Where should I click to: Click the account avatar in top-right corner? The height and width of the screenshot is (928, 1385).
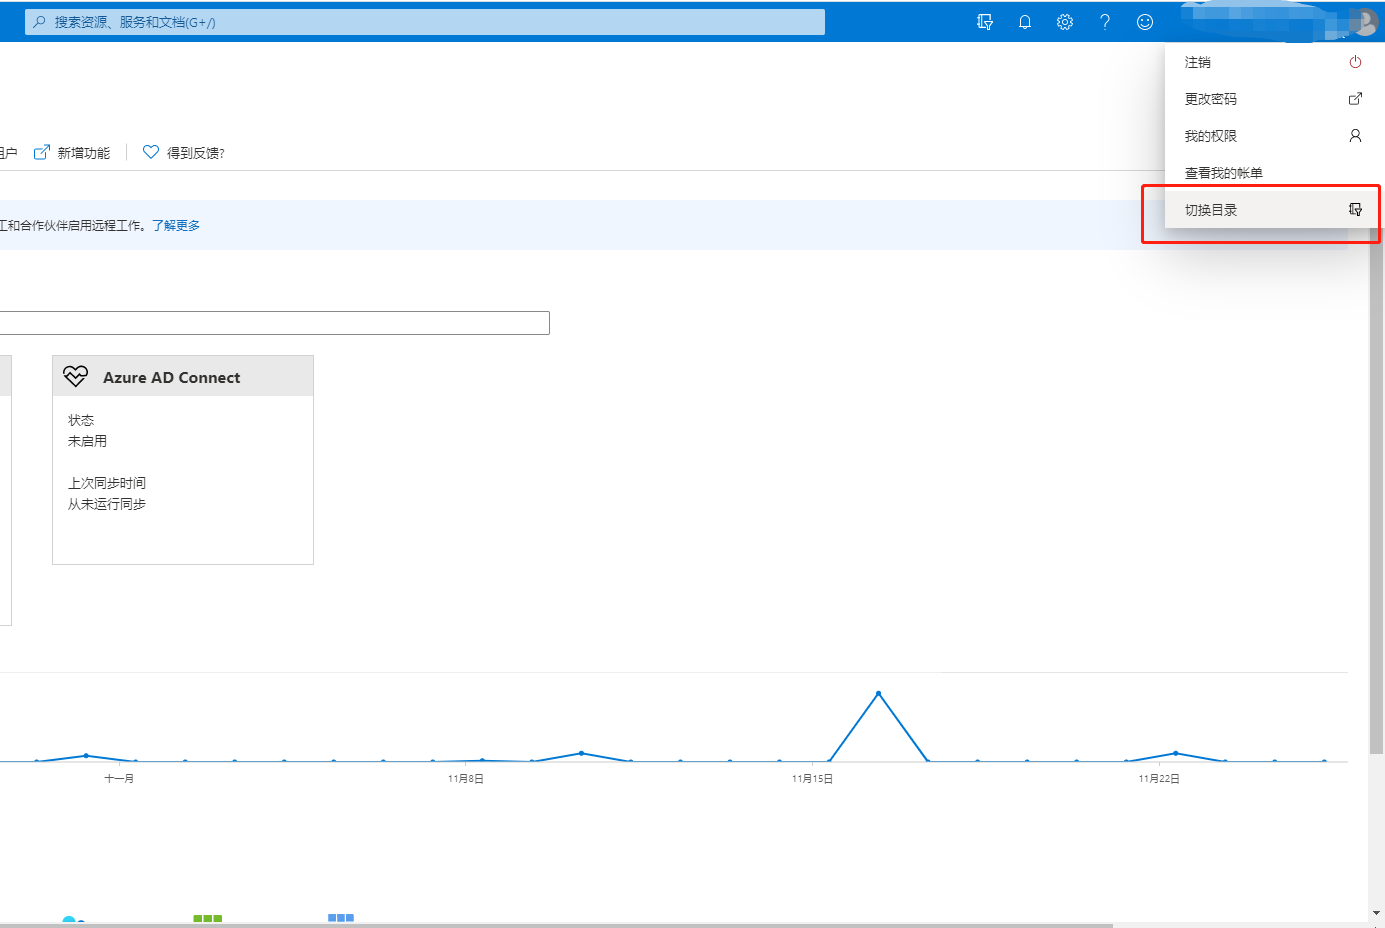pos(1364,22)
